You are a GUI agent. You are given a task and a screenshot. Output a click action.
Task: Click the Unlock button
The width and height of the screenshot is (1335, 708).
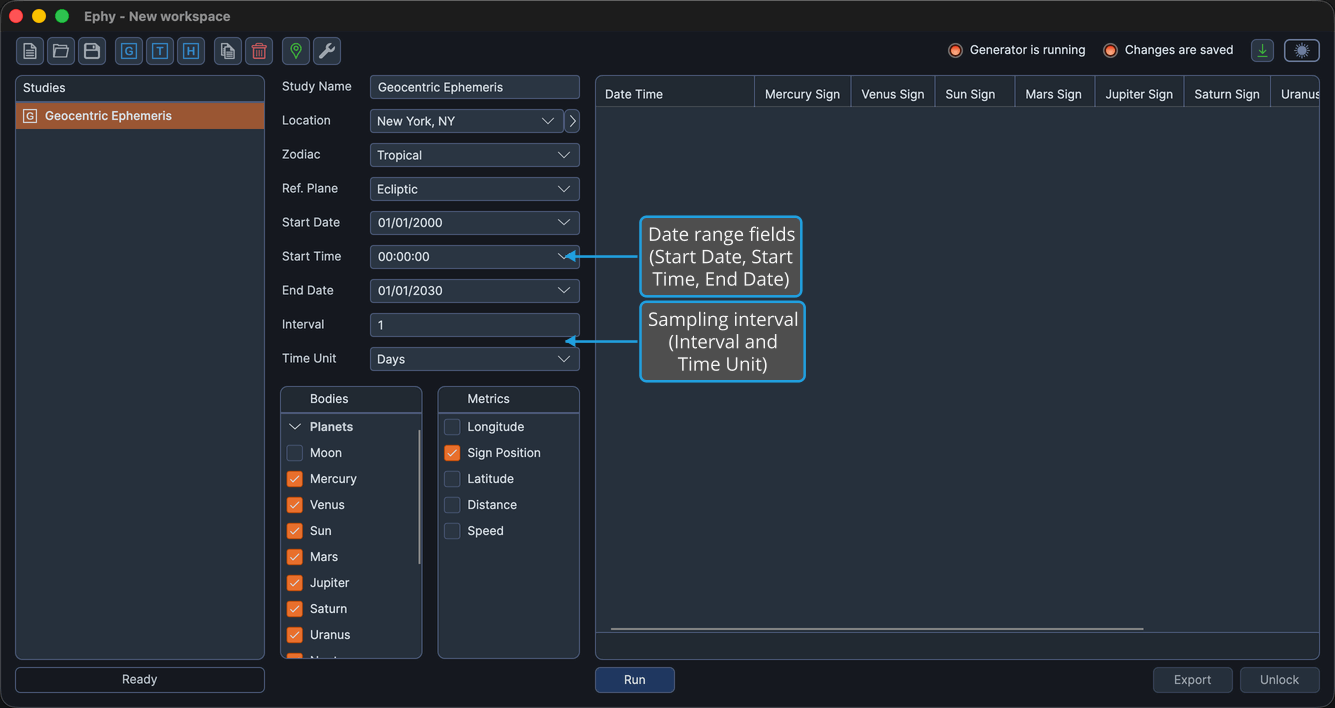[1280, 680]
